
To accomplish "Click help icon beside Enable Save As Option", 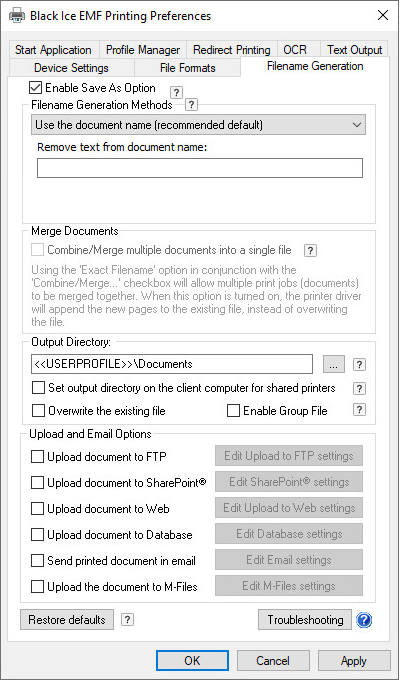I will click(176, 92).
